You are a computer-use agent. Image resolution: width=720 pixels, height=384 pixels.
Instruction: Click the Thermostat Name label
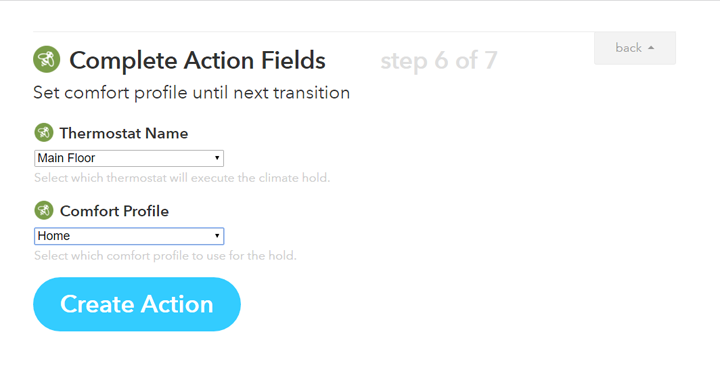[124, 133]
